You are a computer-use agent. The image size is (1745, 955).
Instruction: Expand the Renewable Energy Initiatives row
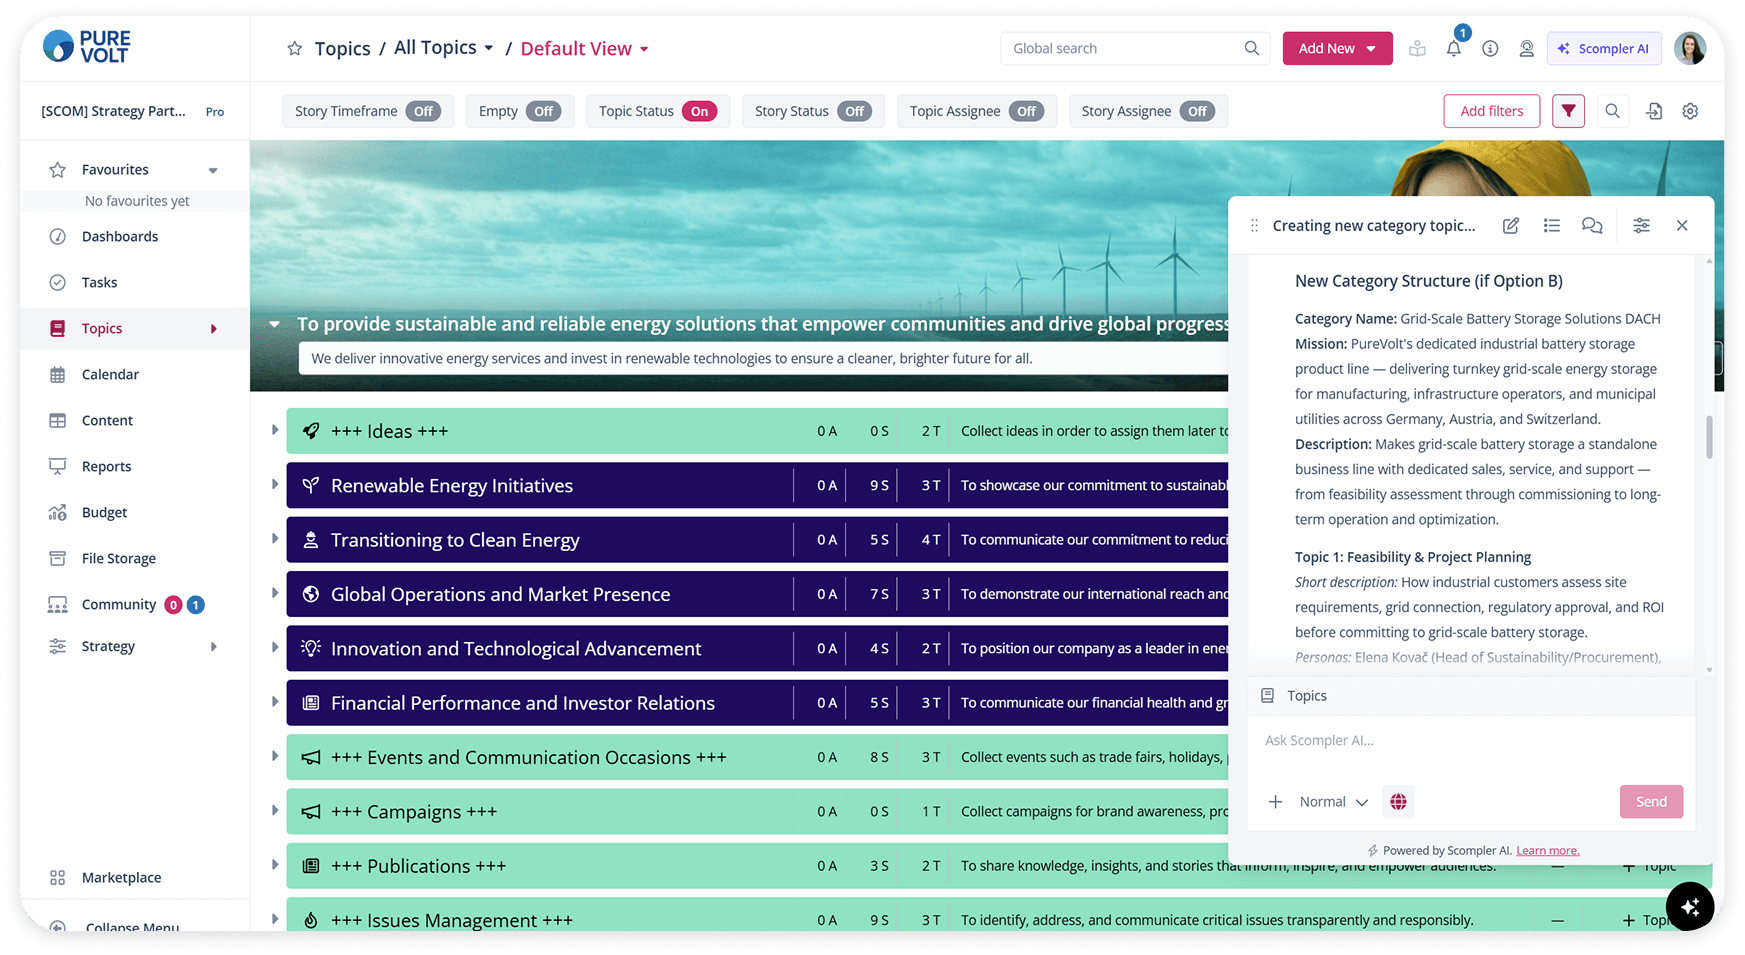pos(275,485)
